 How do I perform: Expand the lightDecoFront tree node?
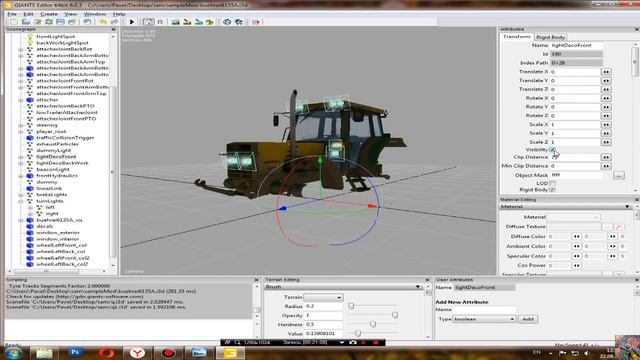(21, 157)
